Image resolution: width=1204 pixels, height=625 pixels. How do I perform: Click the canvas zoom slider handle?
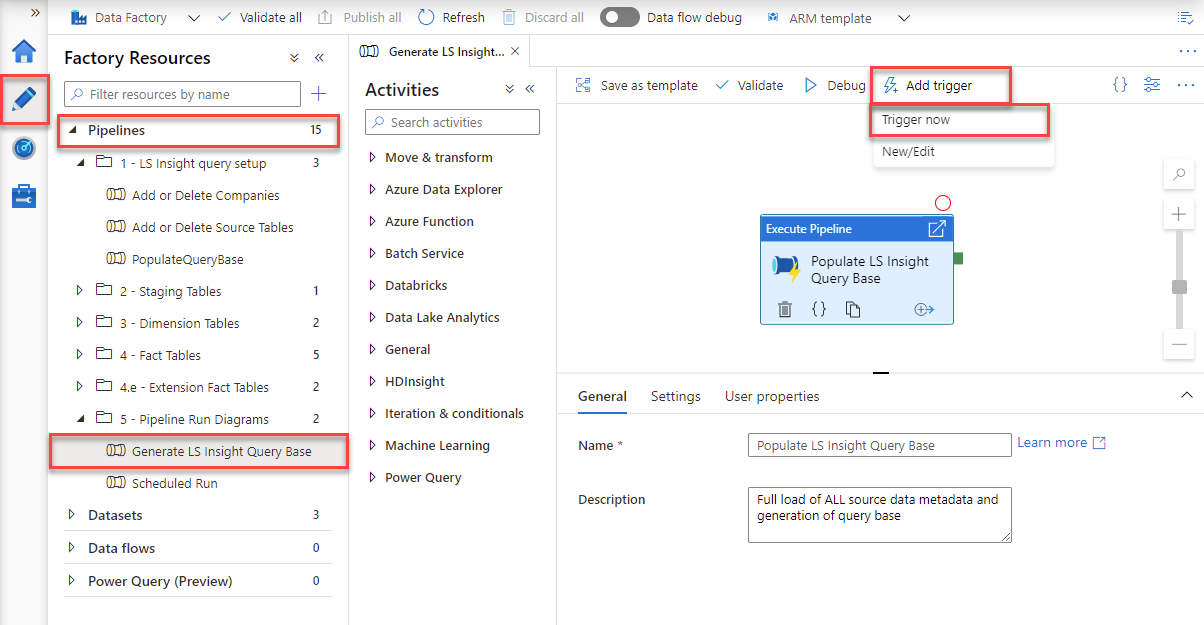coord(1180,287)
